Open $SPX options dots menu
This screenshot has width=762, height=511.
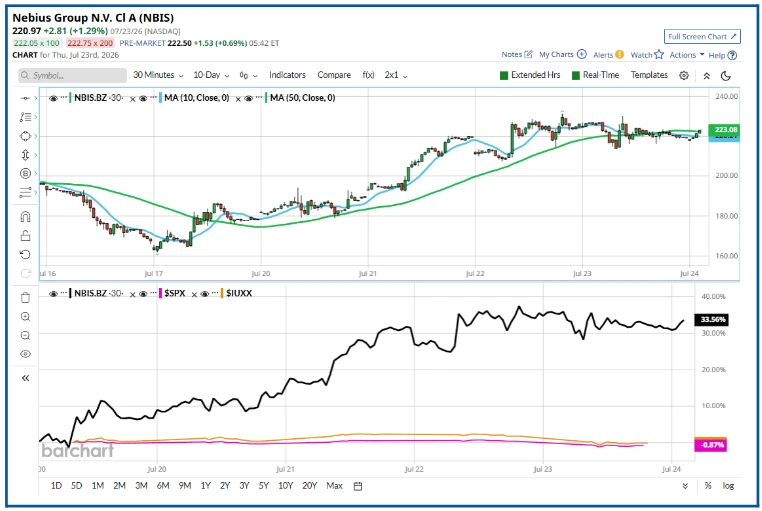coord(153,293)
